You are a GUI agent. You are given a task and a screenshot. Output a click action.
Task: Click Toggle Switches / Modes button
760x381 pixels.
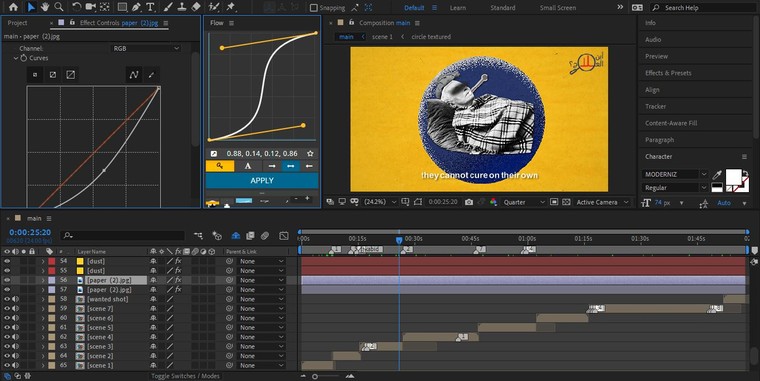pyautogui.click(x=185, y=376)
